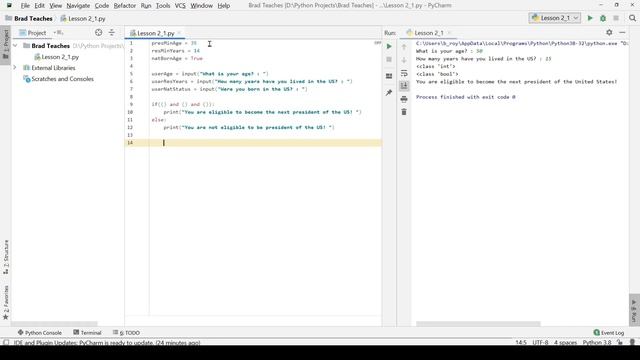
Task: Open the Lesson 2_1 run configuration dropdown
Action: click(555, 18)
